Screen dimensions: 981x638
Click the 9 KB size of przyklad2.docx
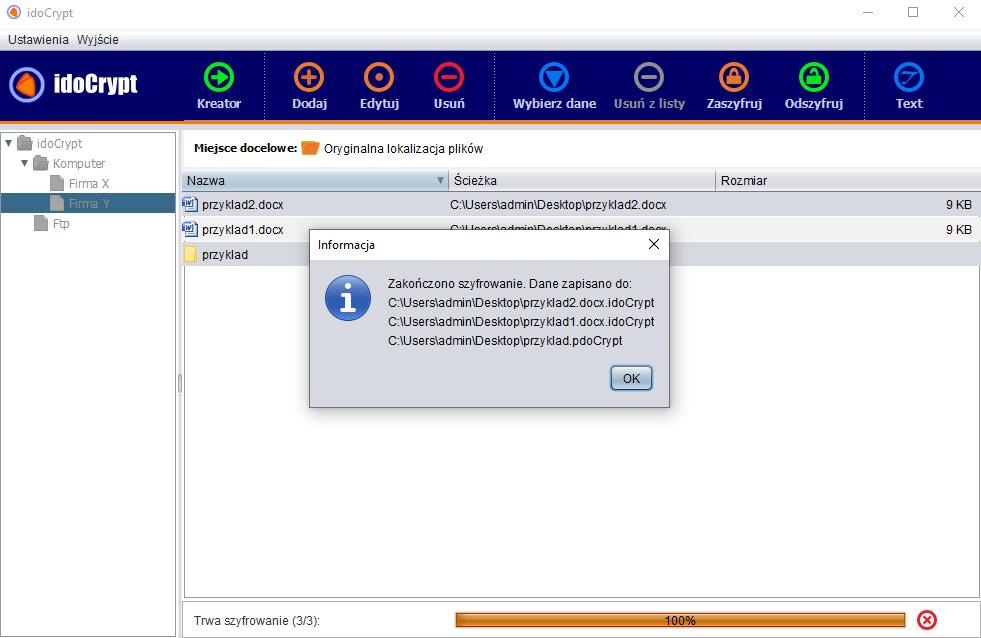click(x=958, y=205)
